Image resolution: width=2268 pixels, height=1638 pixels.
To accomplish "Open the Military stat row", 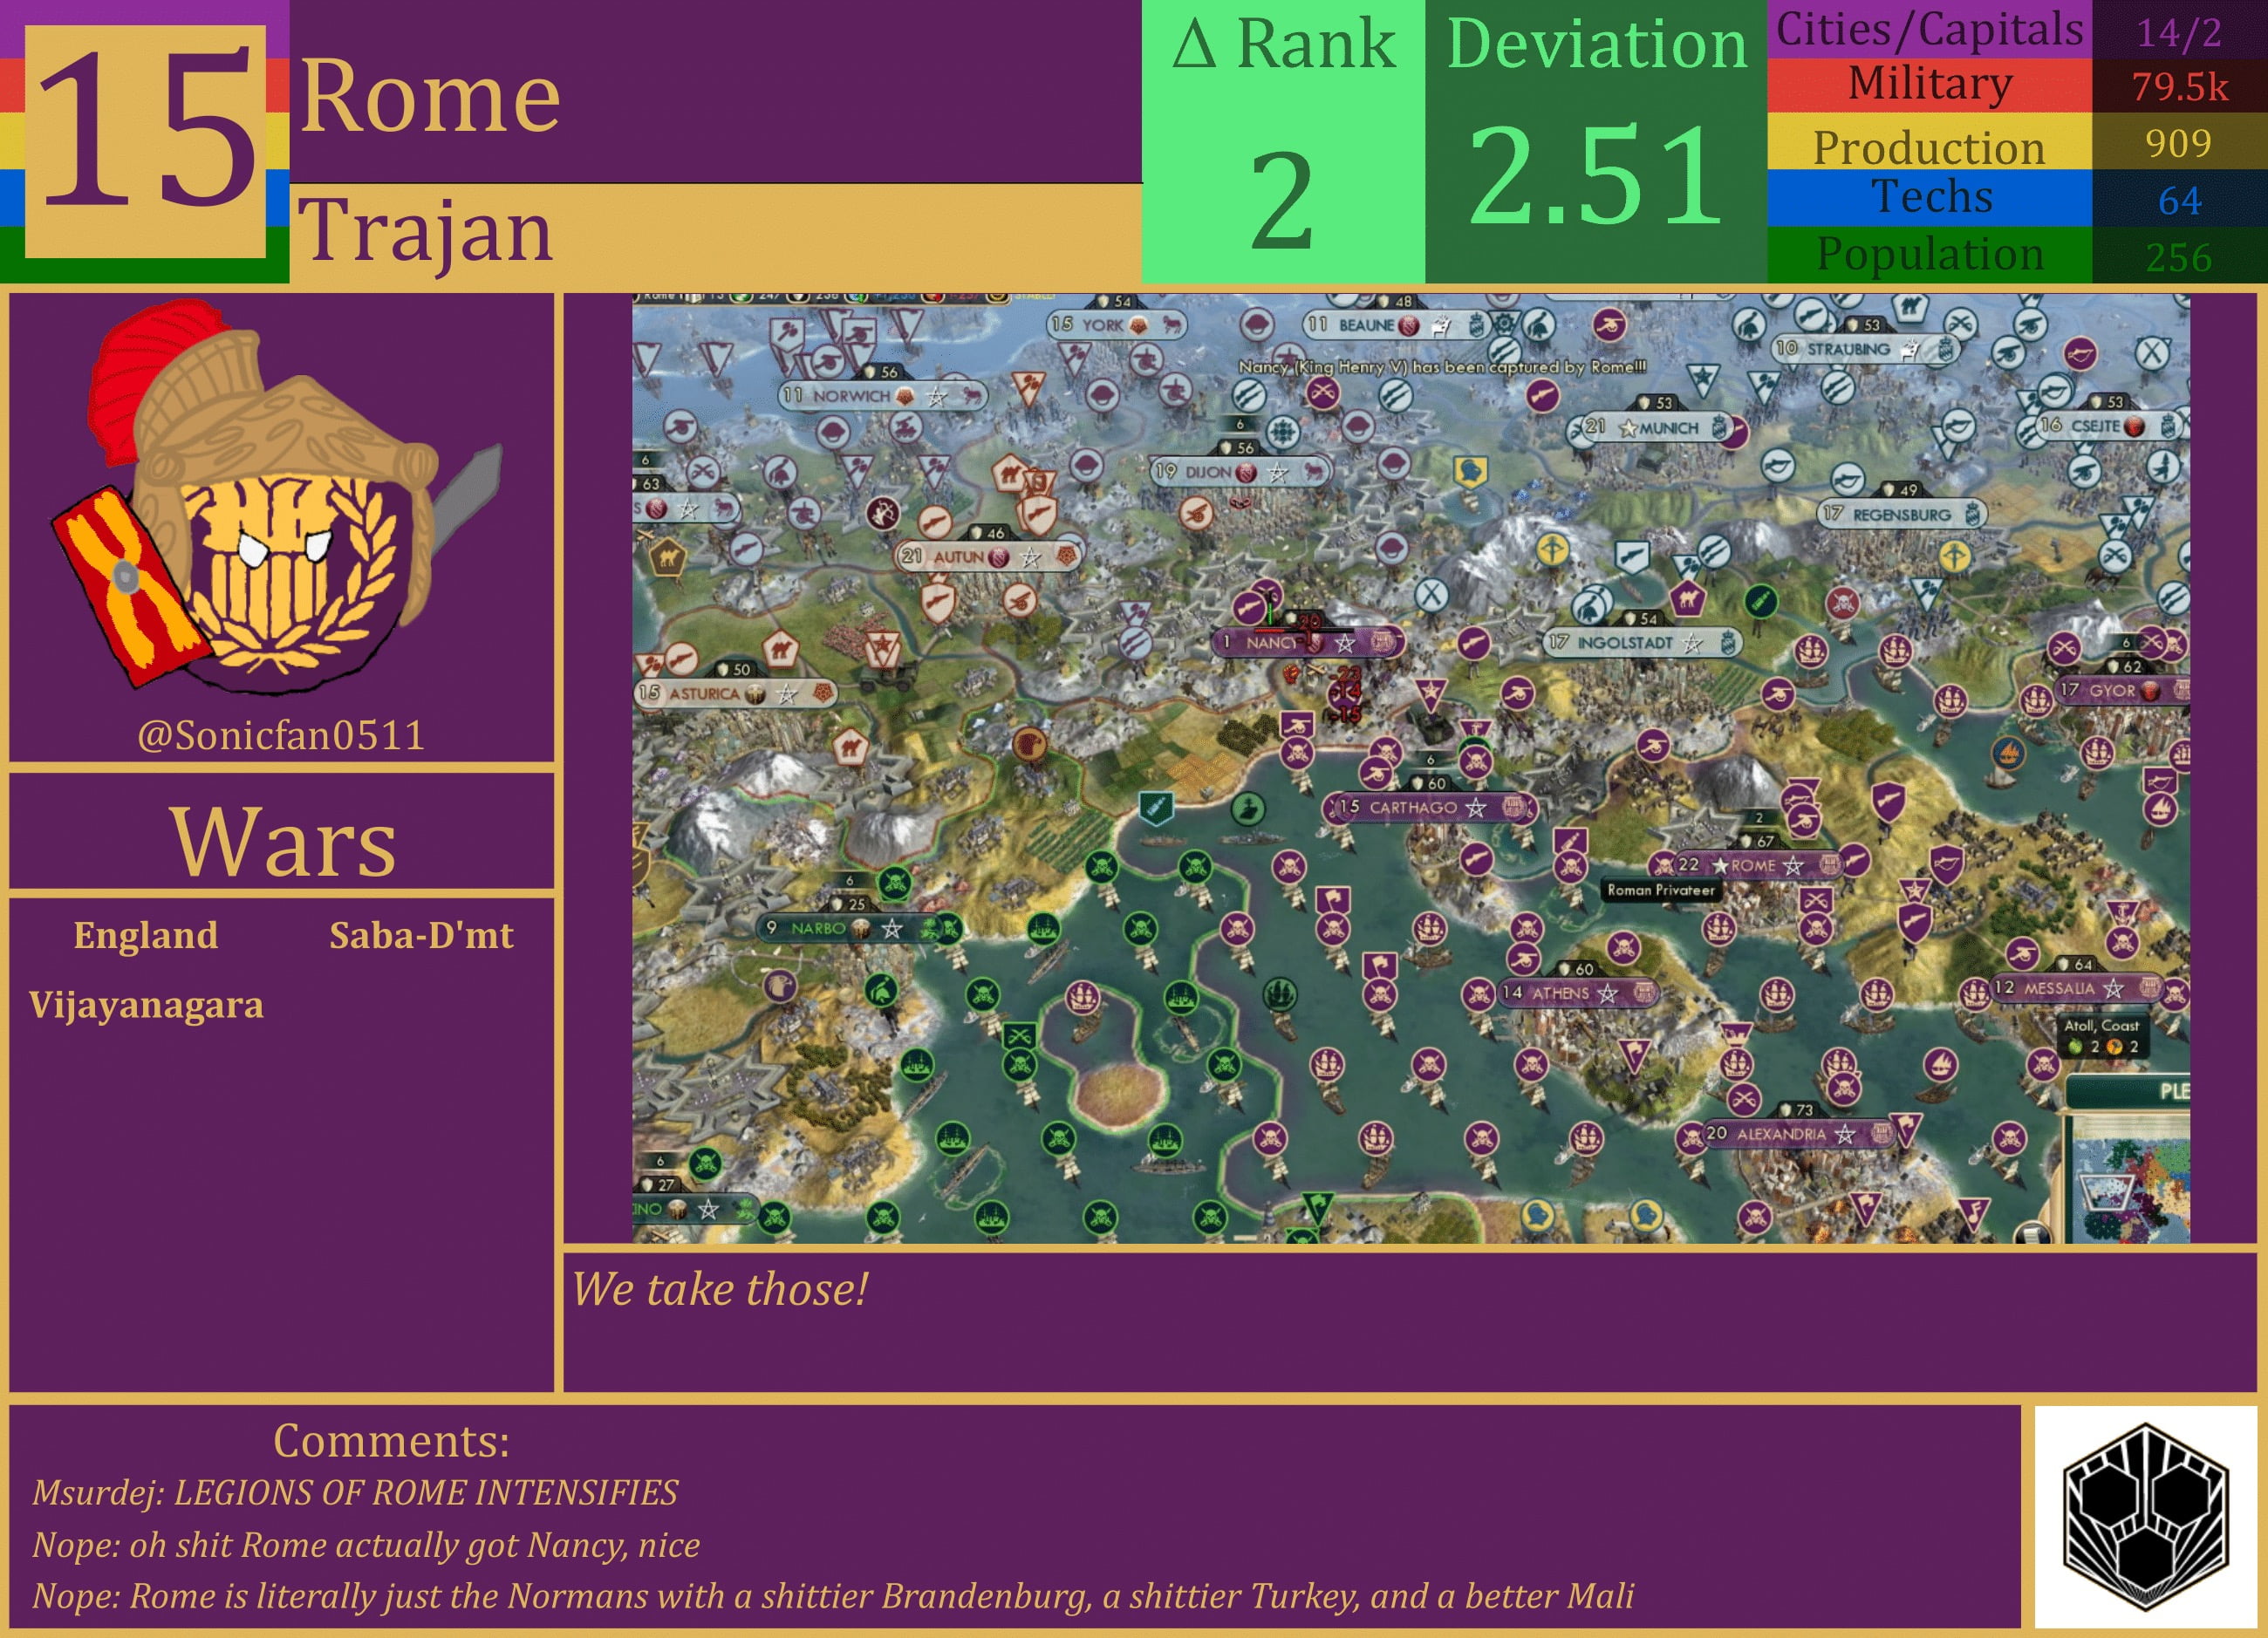I will [1921, 85].
